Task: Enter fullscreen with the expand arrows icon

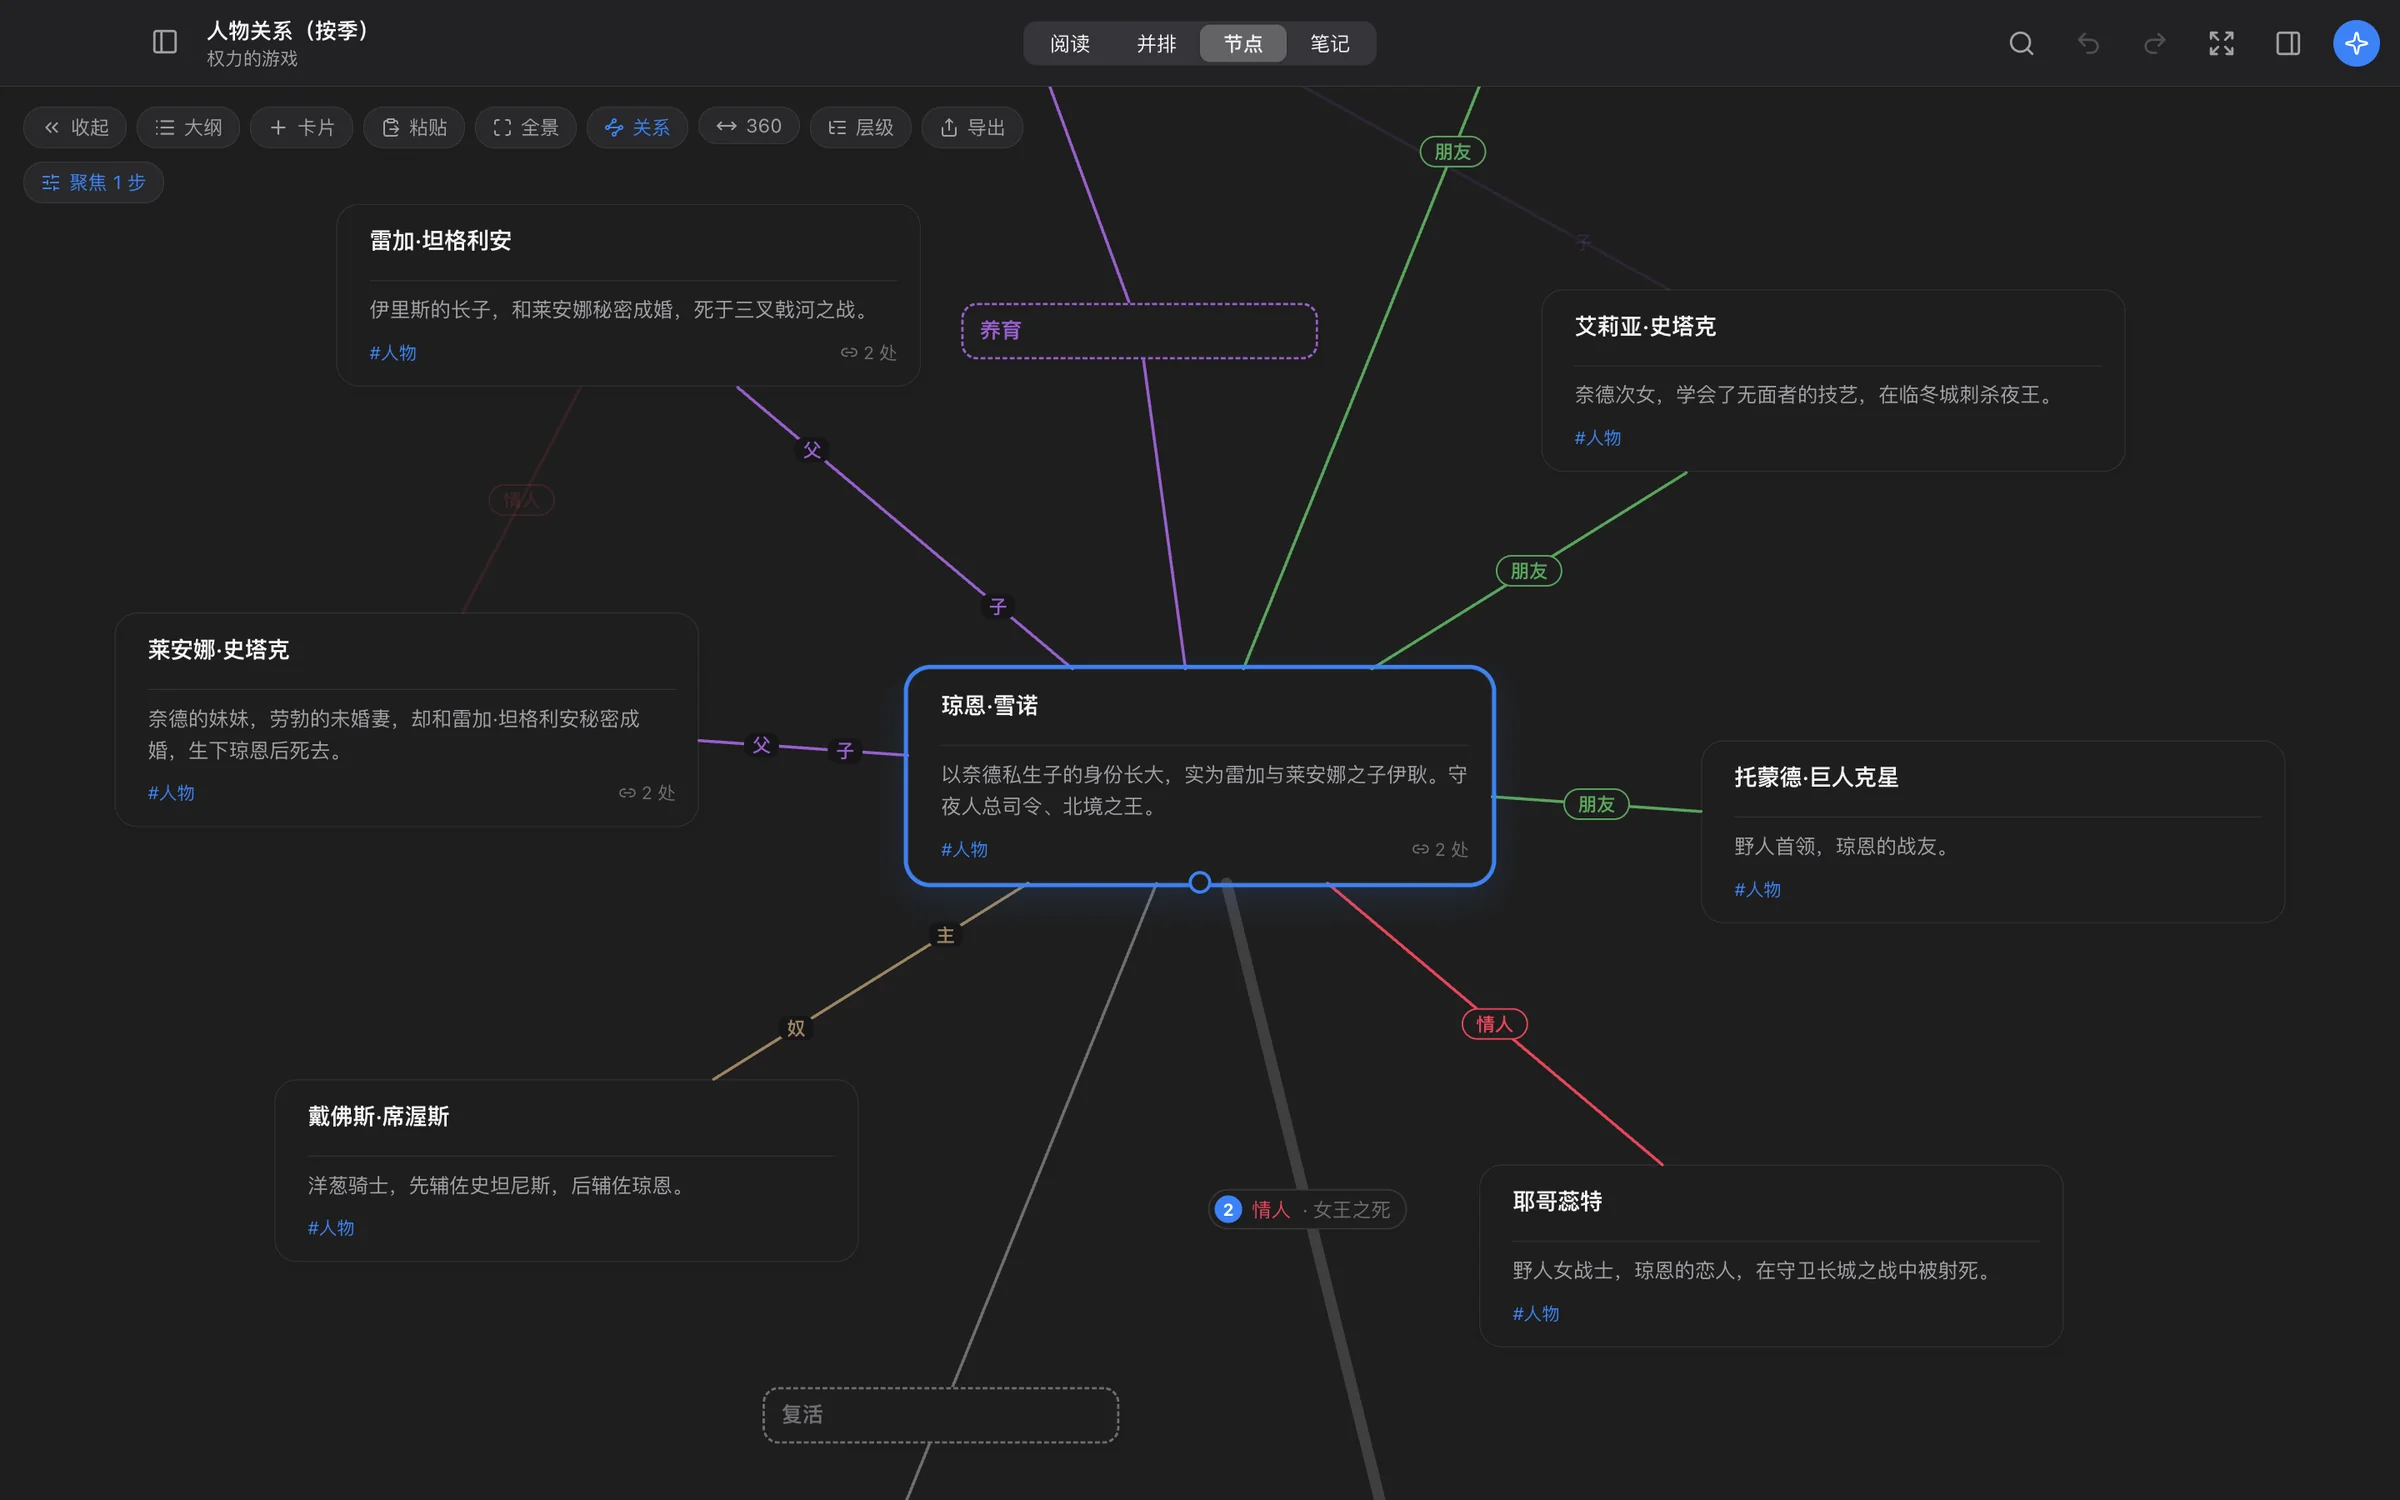Action: point(2221,43)
